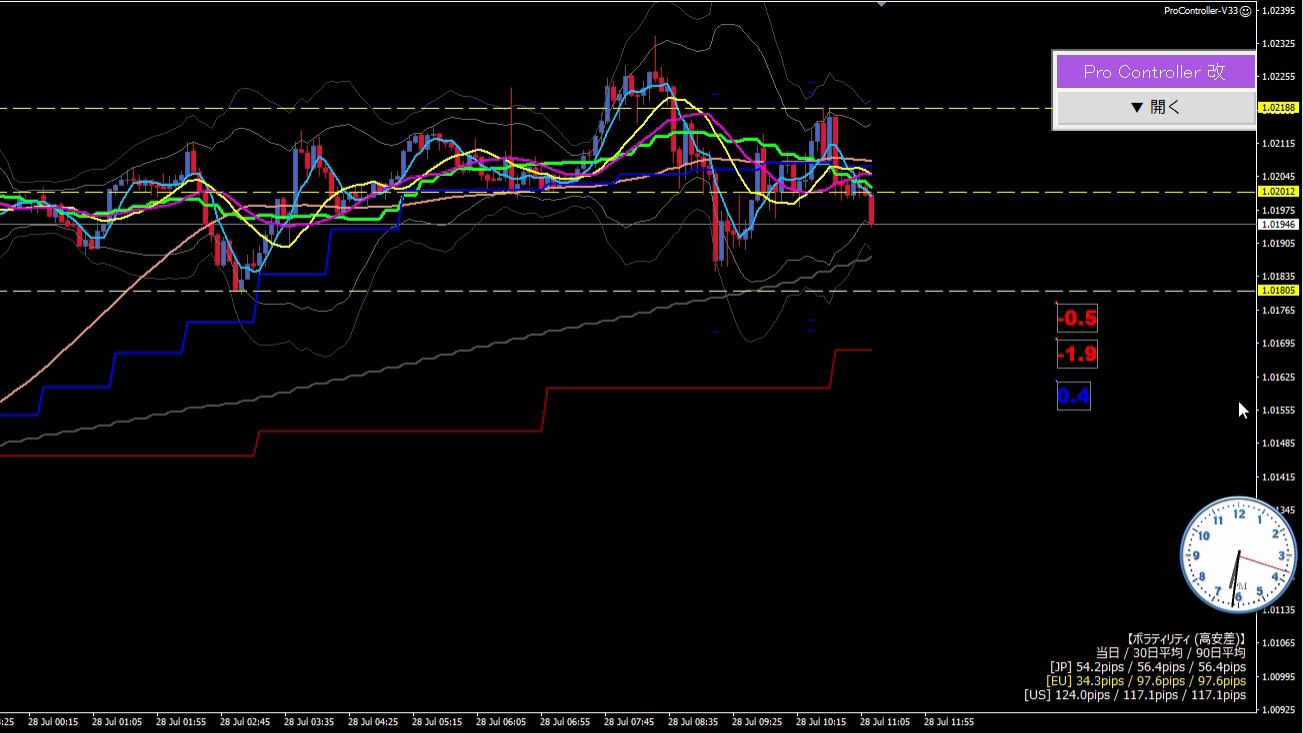Click the 1.01415 price scale value
The height and width of the screenshot is (733, 1303).
click(1279, 477)
